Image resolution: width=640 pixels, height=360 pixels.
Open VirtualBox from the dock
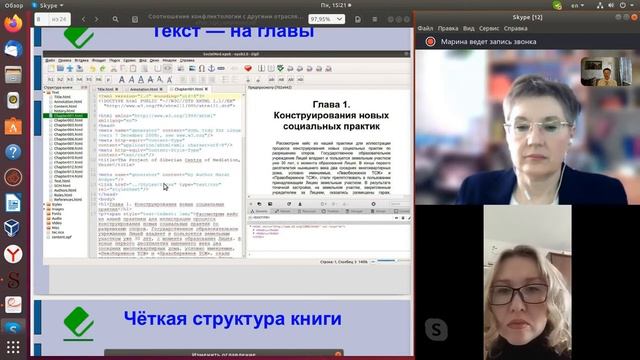[13, 228]
